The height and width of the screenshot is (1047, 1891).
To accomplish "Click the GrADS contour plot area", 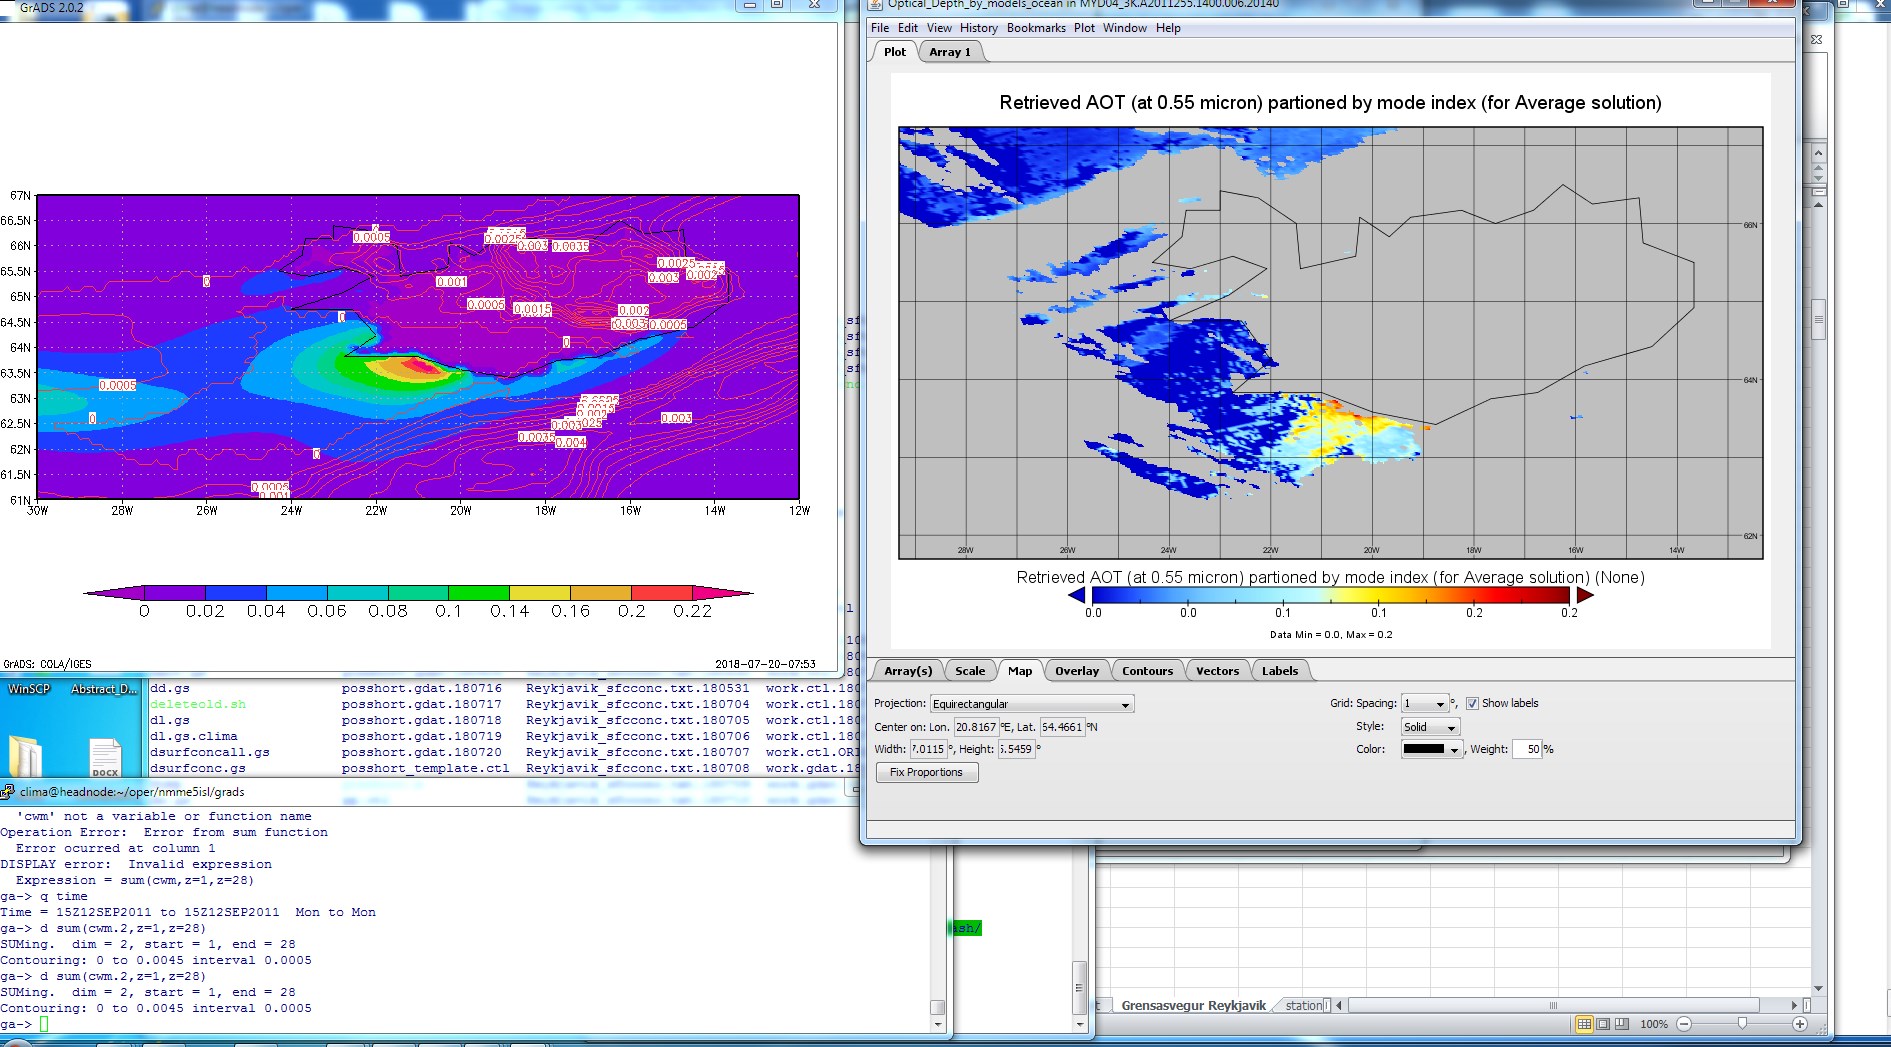I will coord(418,347).
